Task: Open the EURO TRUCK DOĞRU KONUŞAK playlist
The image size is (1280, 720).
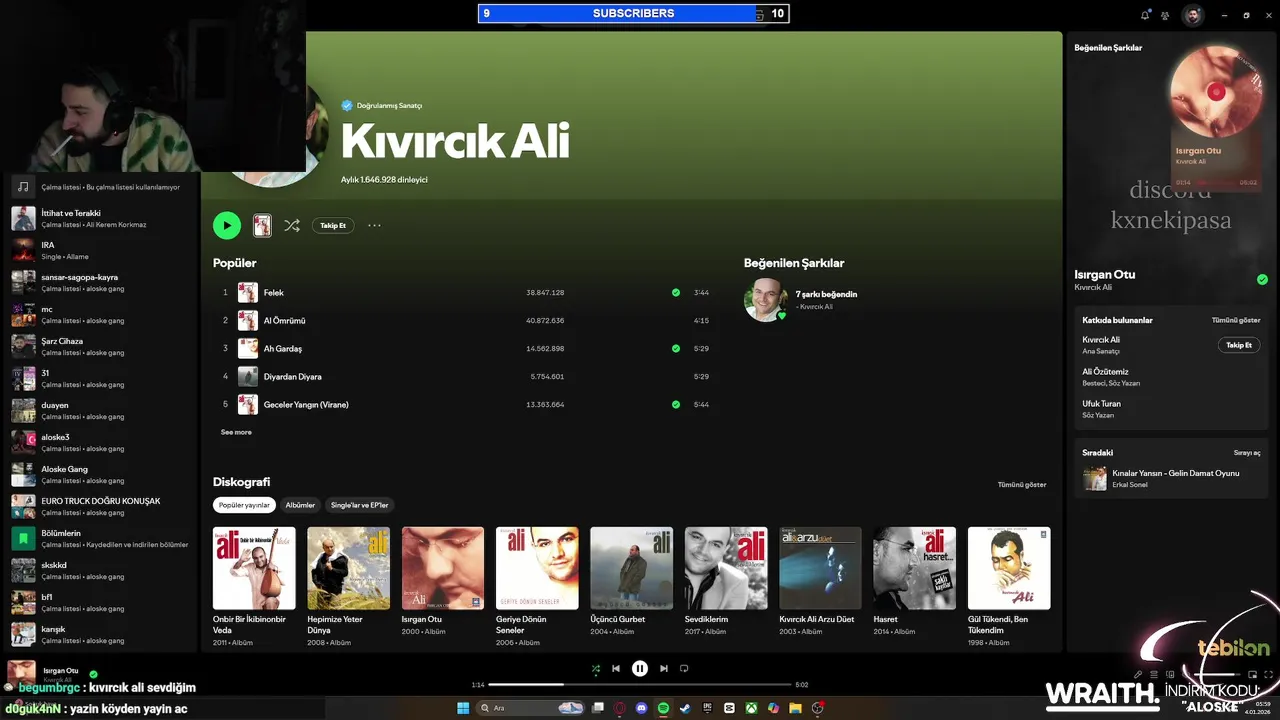Action: click(100, 507)
